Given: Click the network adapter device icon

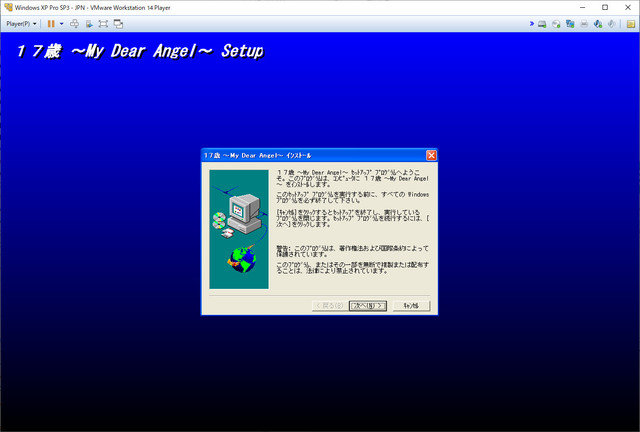Looking at the screenshot, I should (x=570, y=24).
